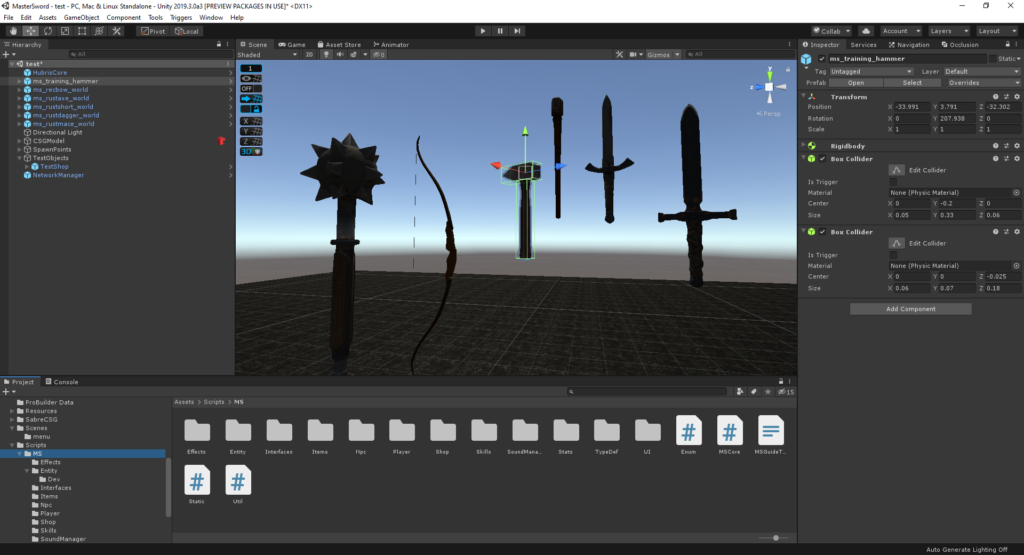Open the Component menu
This screenshot has width=1024, height=555.
[x=123, y=18]
